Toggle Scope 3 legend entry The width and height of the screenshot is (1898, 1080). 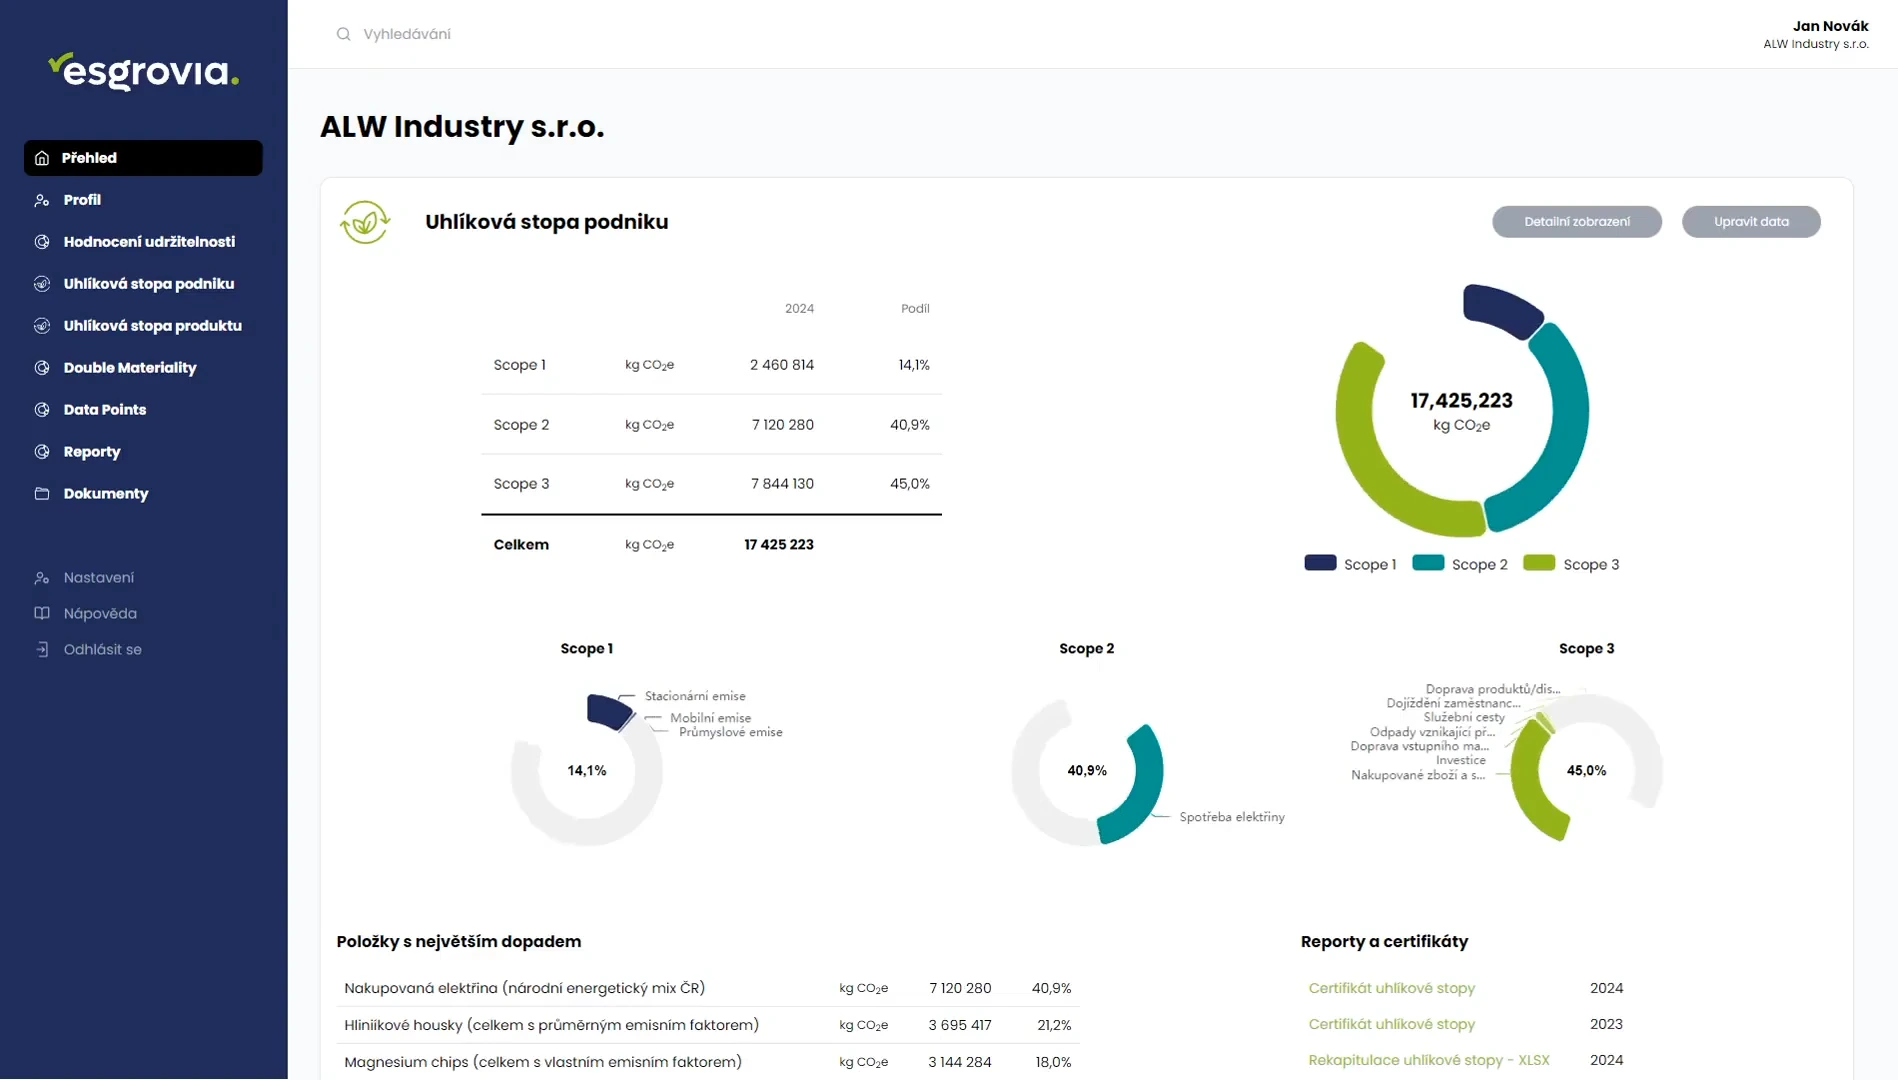pos(1571,564)
